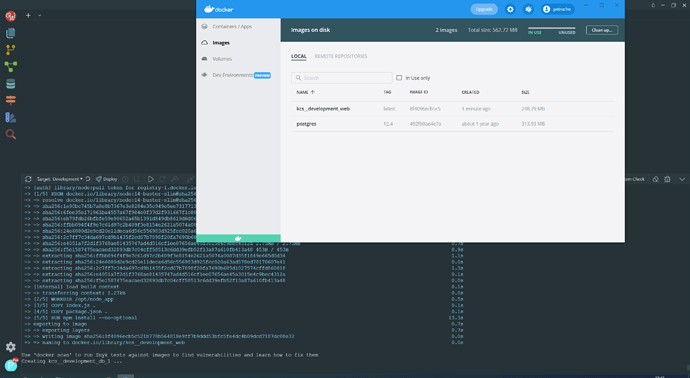Toggle the In Use only checkbox

pos(399,77)
